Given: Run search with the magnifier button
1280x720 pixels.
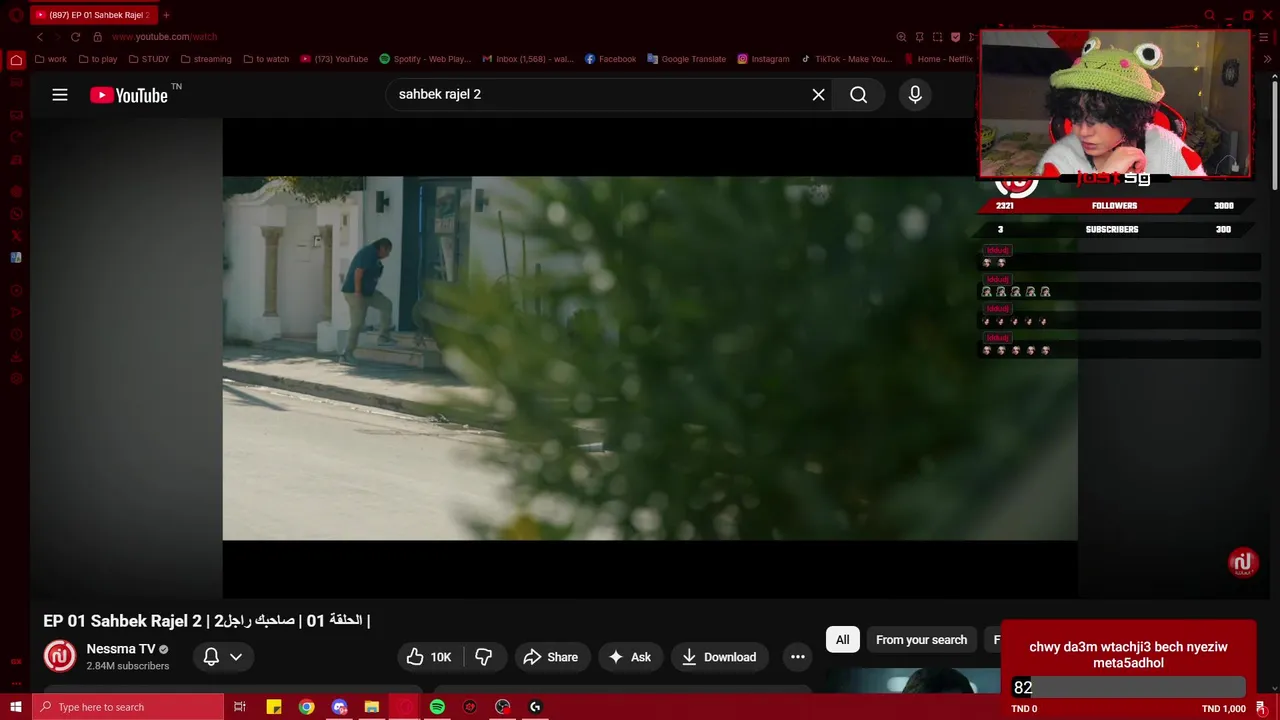Looking at the screenshot, I should coord(858,94).
